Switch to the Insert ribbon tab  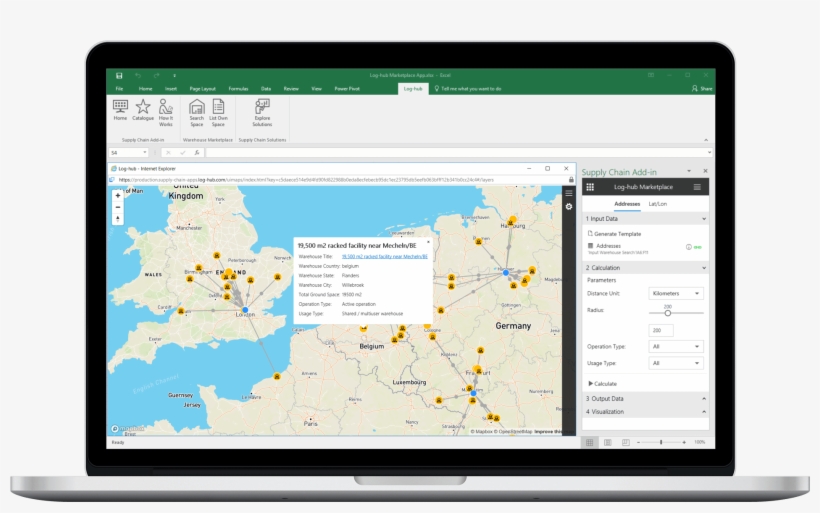point(171,88)
